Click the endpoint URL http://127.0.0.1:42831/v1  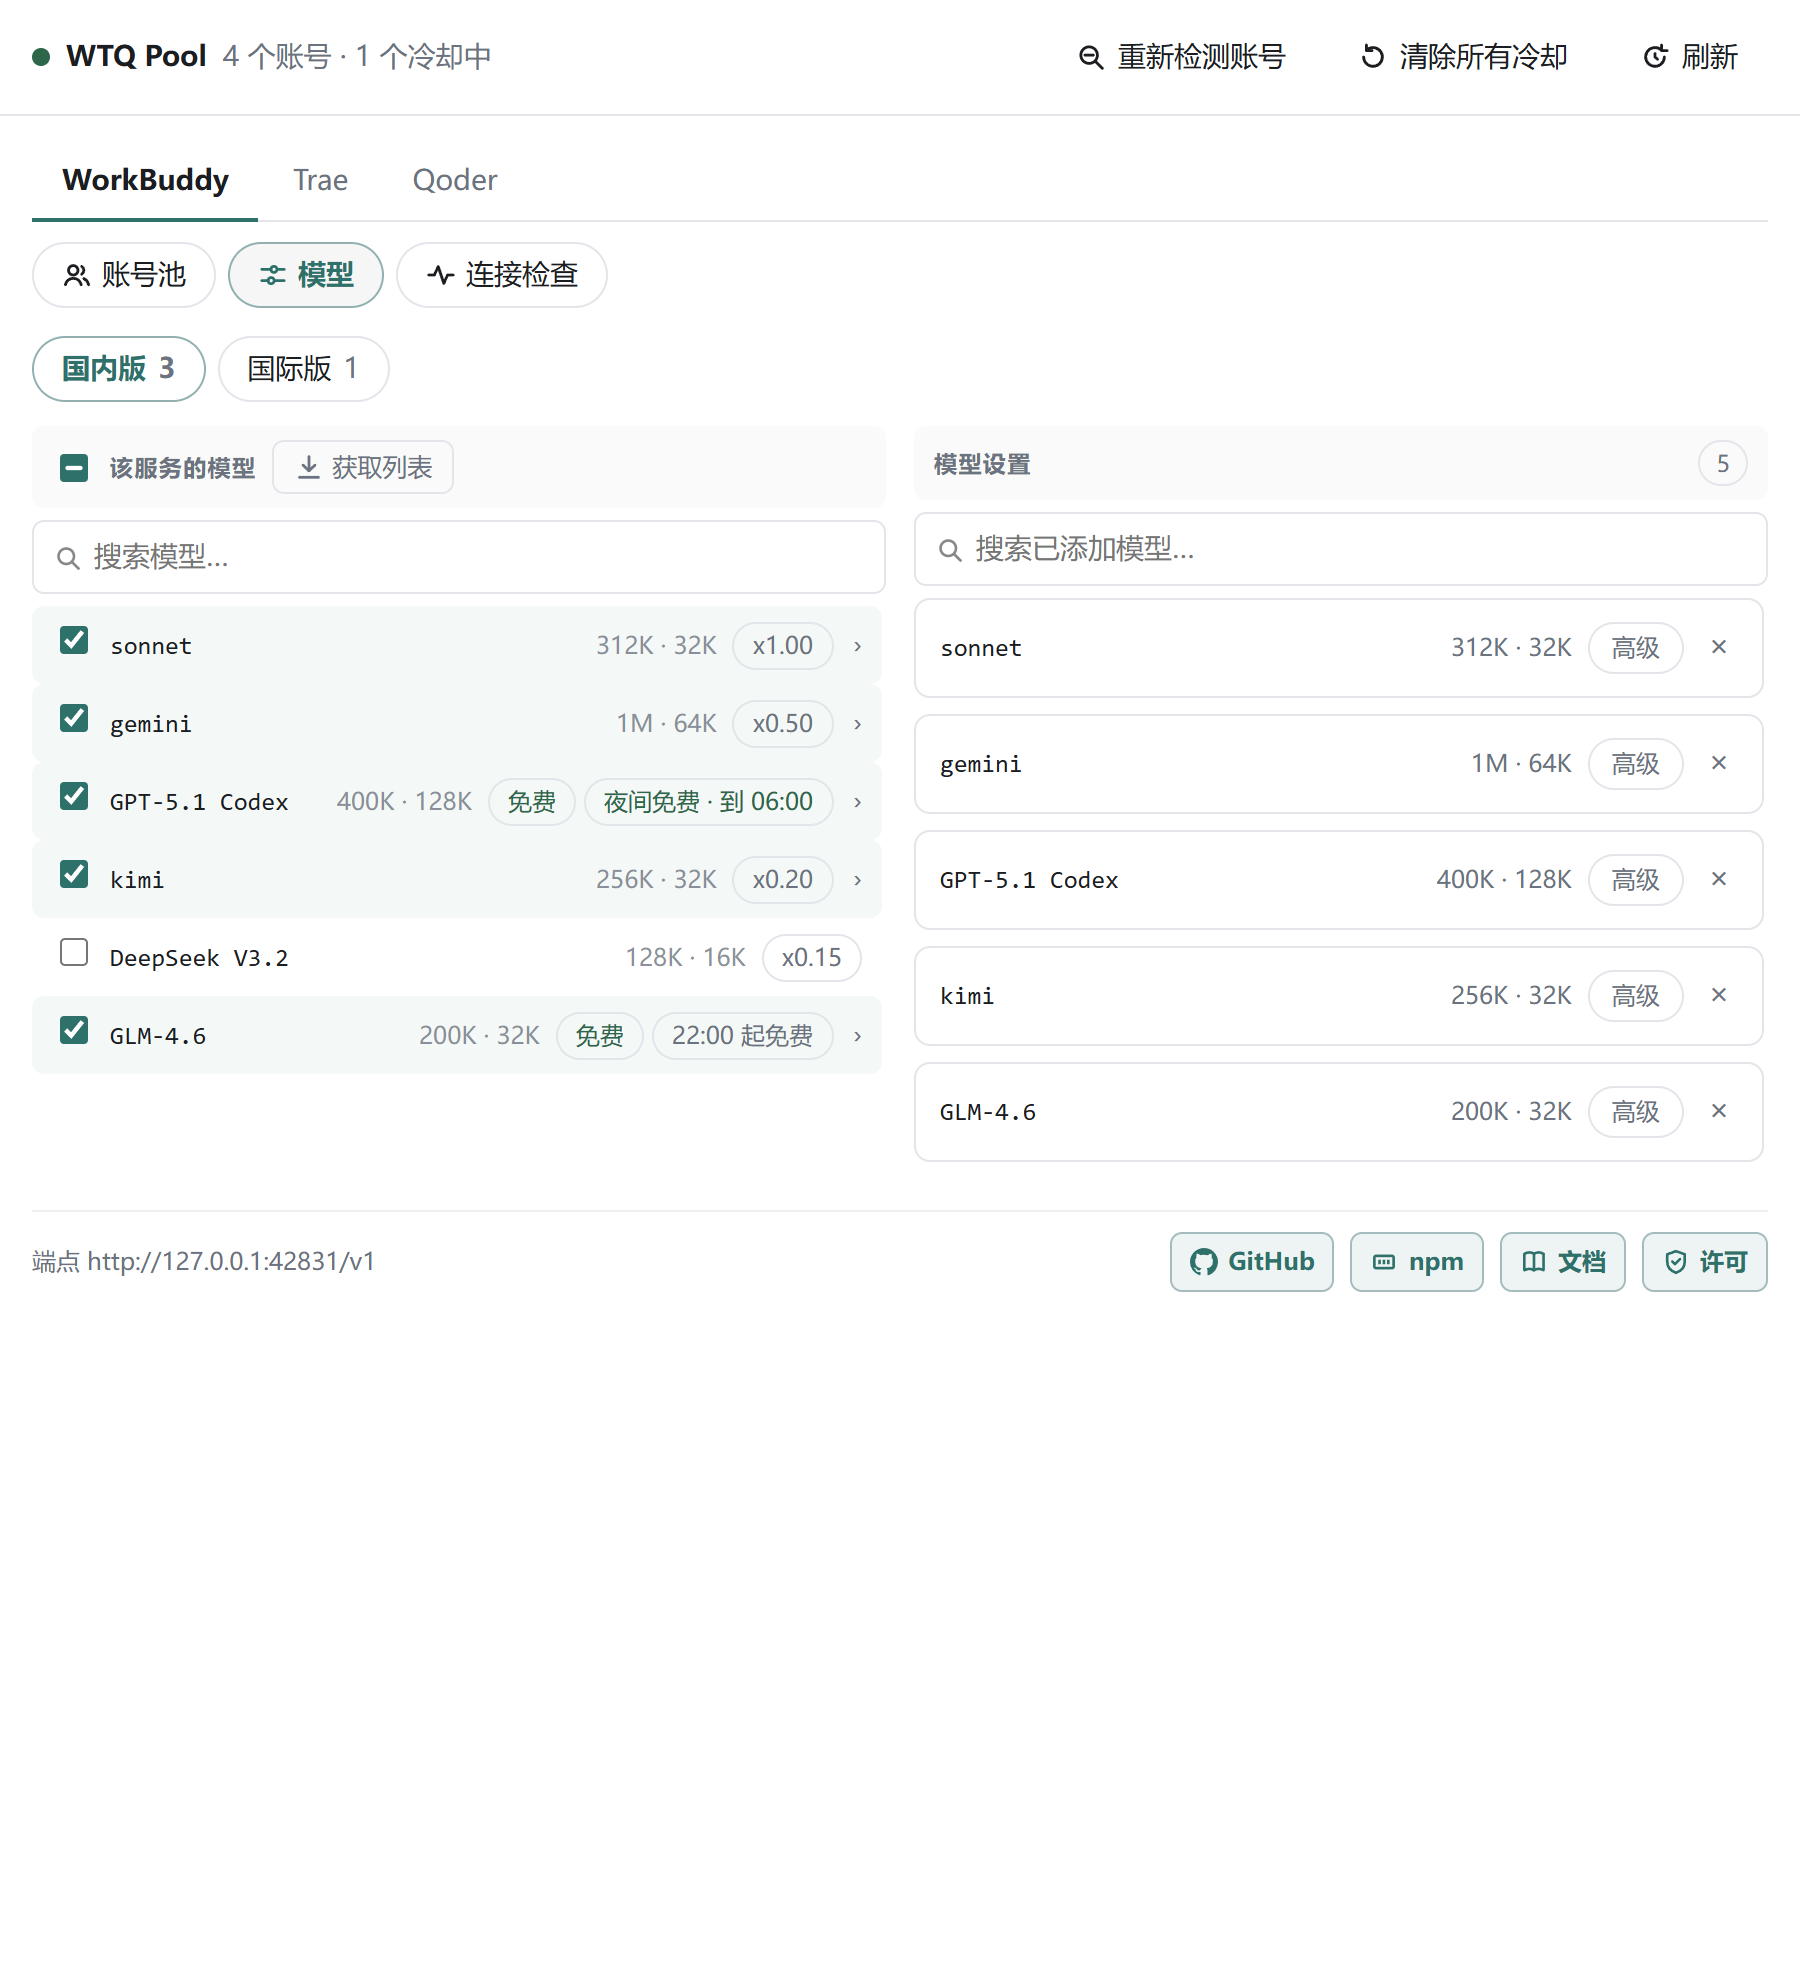click(x=231, y=1262)
